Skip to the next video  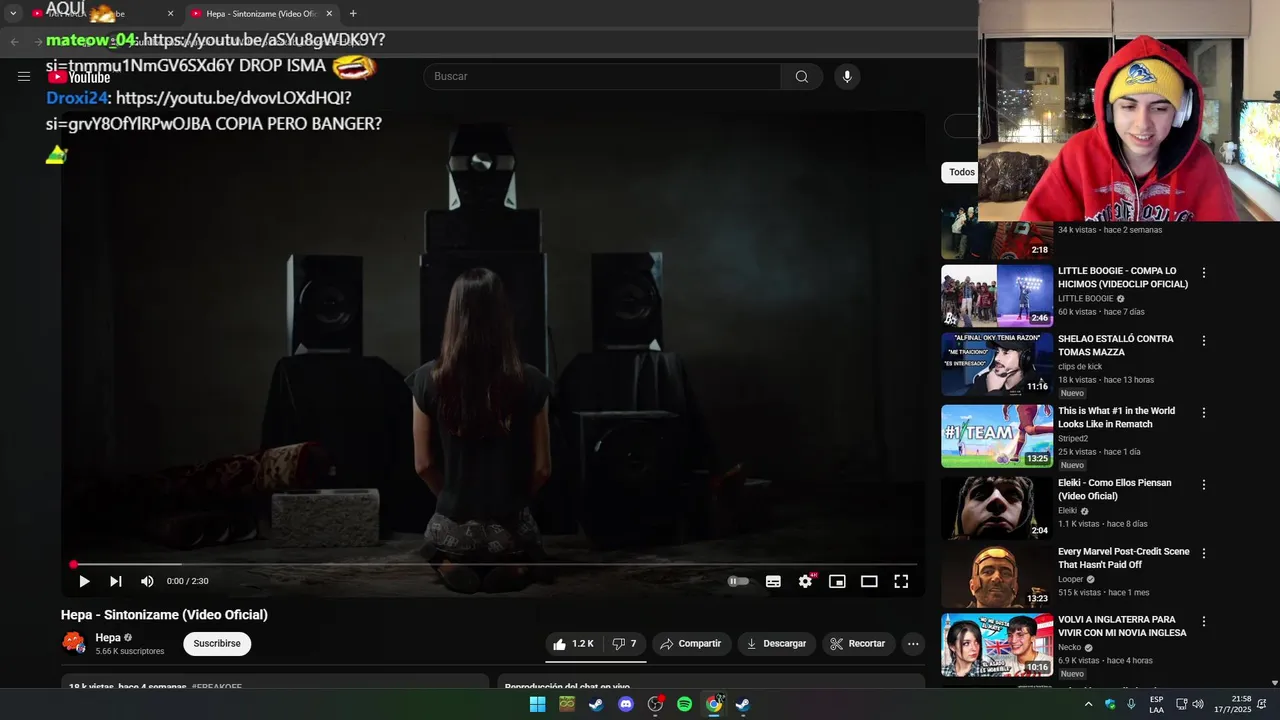(116, 581)
